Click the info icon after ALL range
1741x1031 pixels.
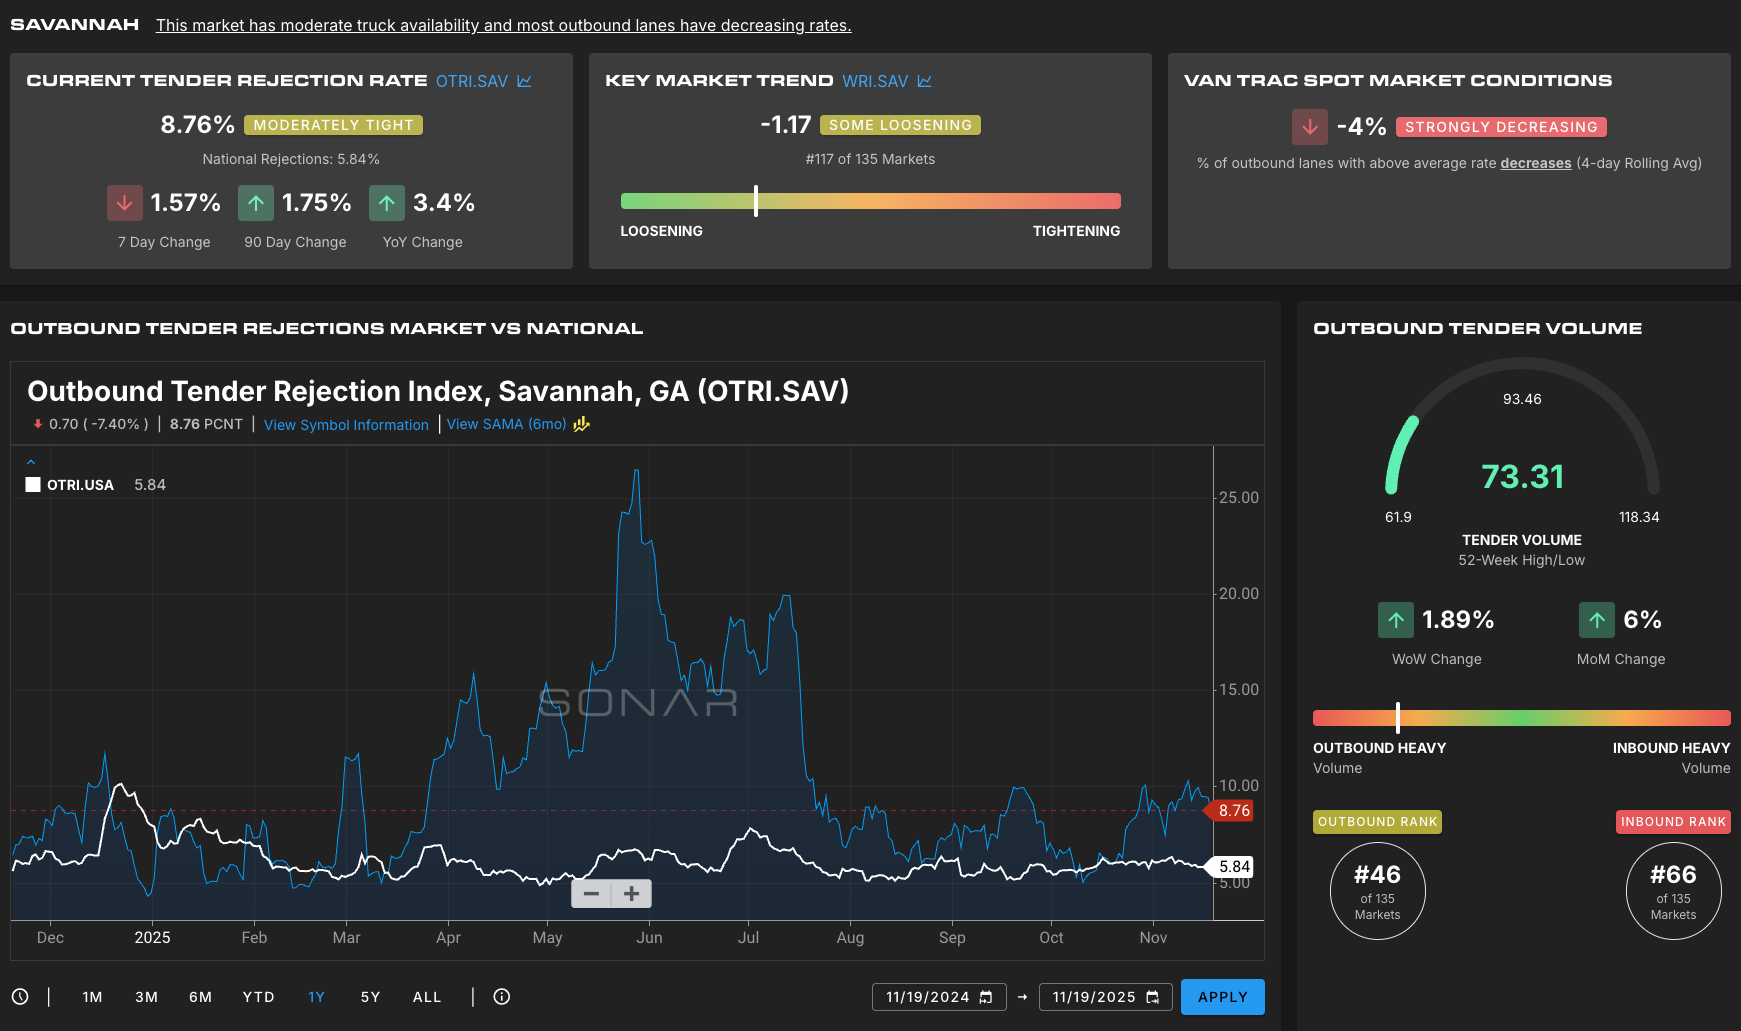502,996
